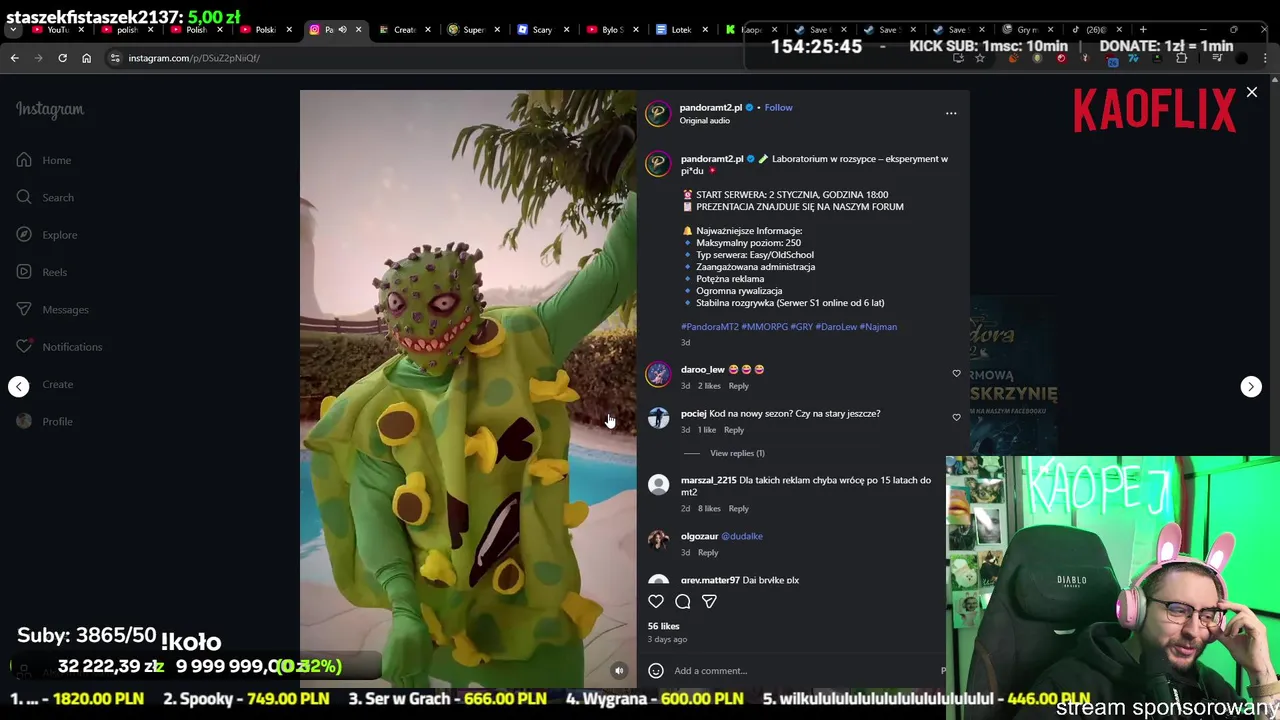Open the #DaroLew hashtag
1280x720 pixels.
[836, 327]
